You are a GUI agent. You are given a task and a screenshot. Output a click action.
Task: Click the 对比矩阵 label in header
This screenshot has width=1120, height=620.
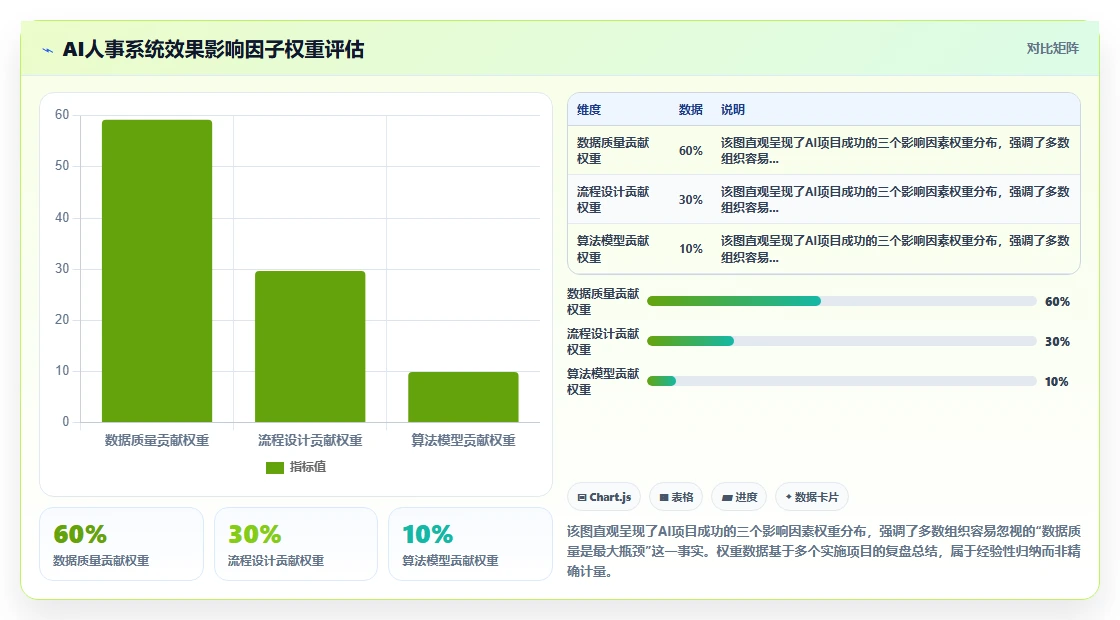pyautogui.click(x=1052, y=49)
